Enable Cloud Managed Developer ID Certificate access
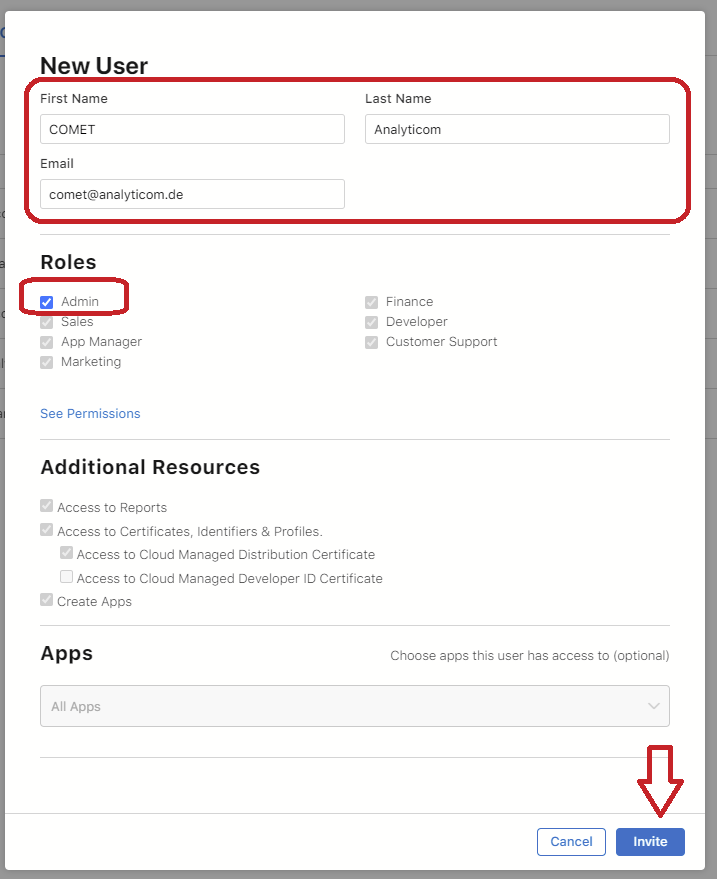The height and width of the screenshot is (879, 717). [66, 577]
